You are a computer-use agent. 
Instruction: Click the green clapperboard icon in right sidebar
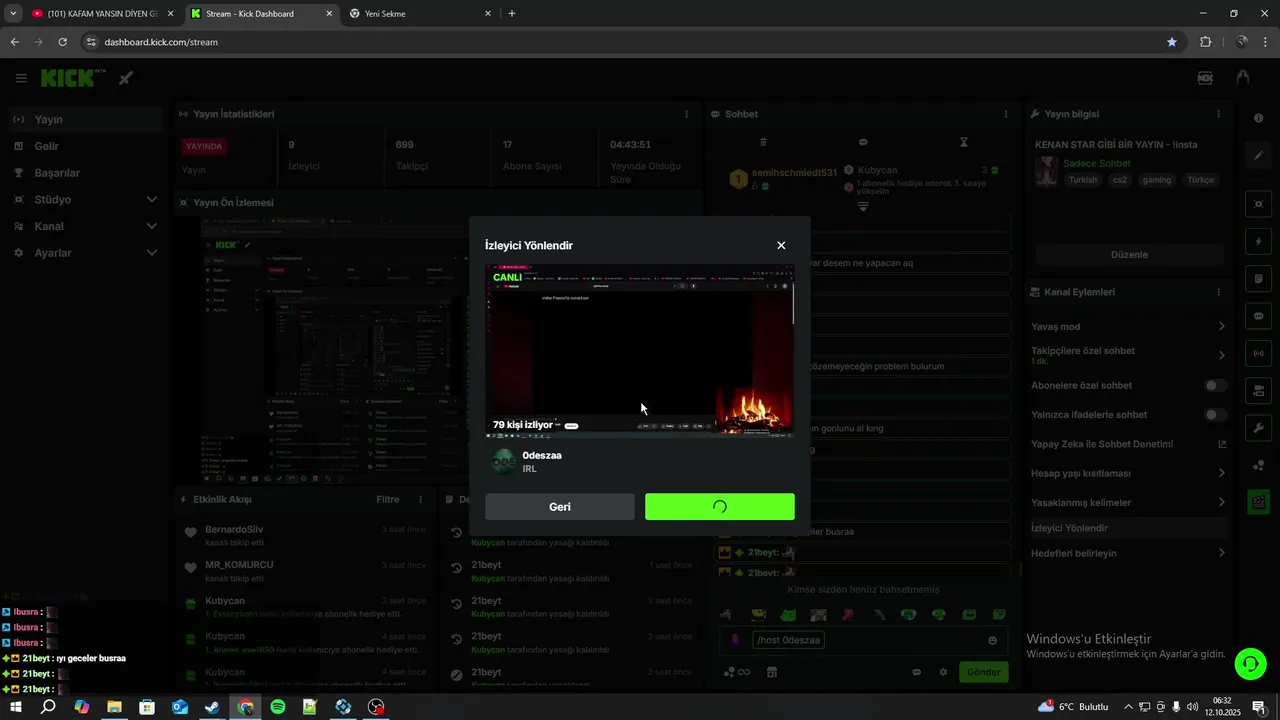point(1258,502)
